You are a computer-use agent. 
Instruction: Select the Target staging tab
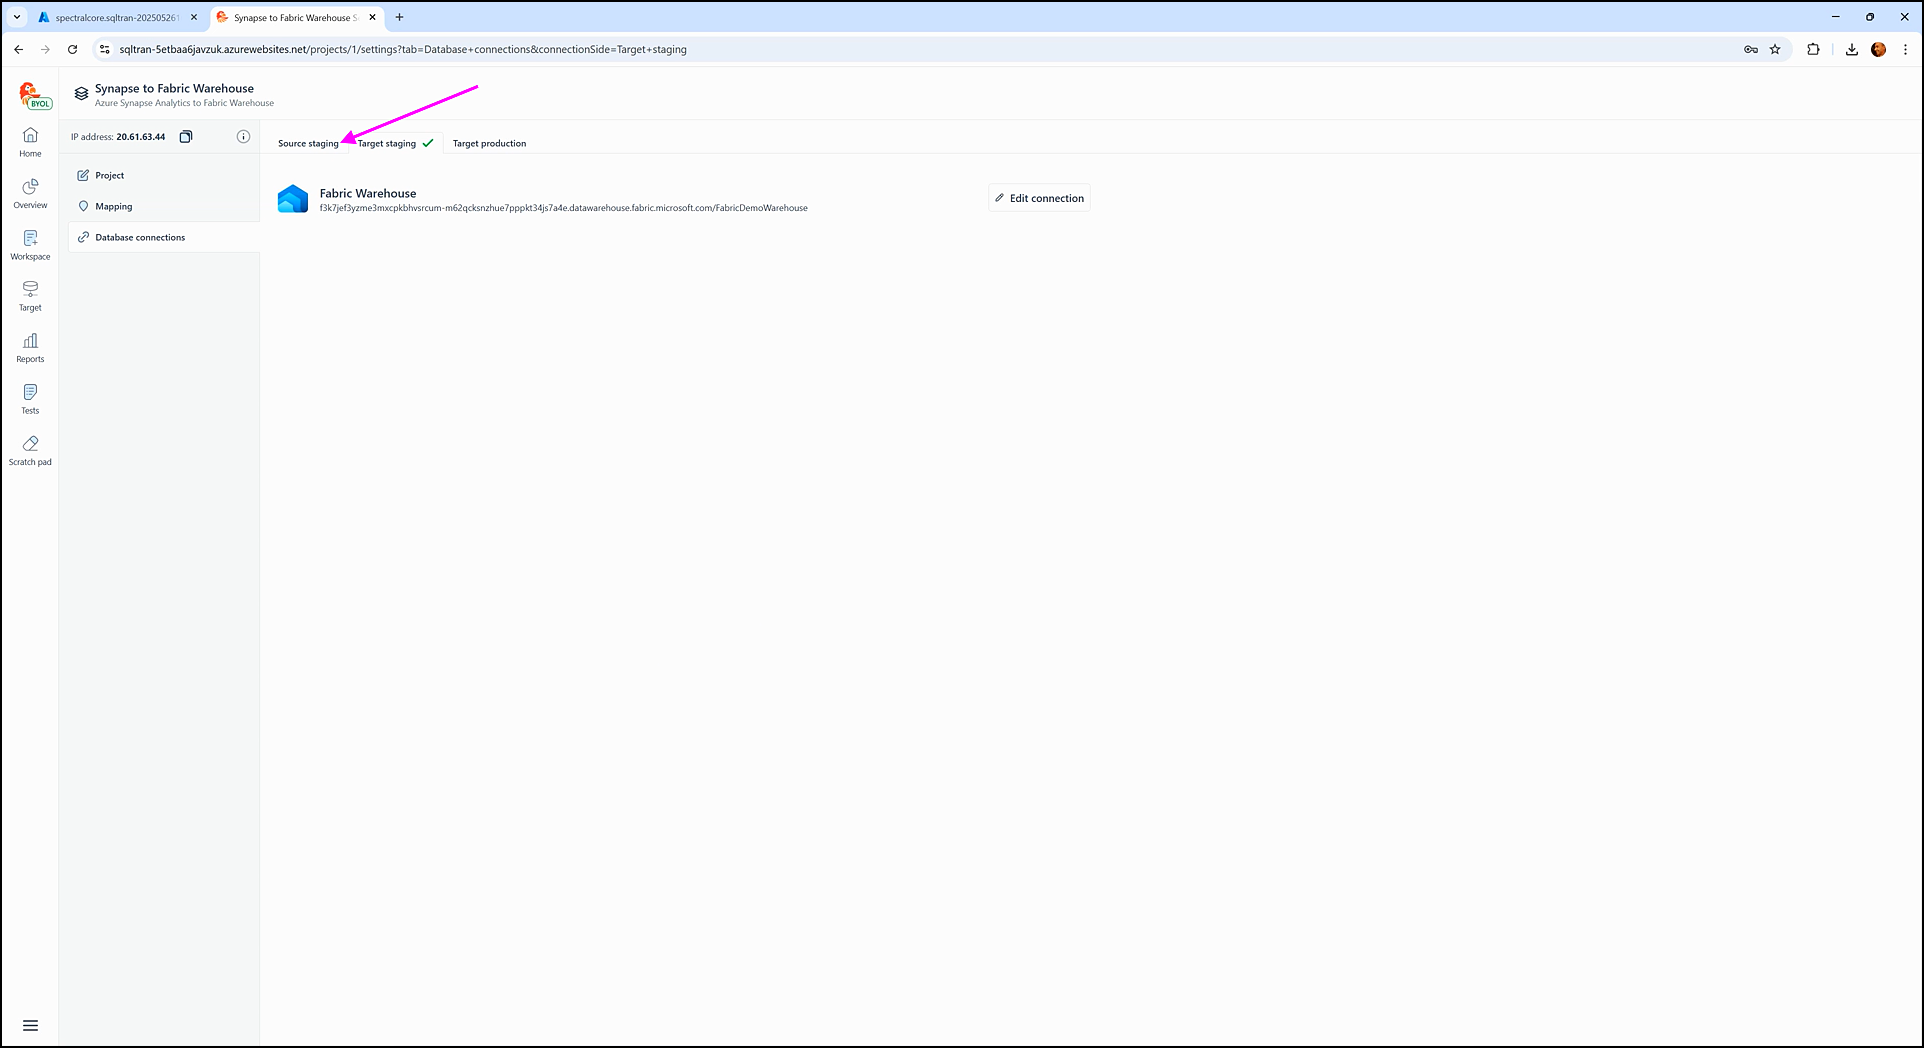click(387, 143)
